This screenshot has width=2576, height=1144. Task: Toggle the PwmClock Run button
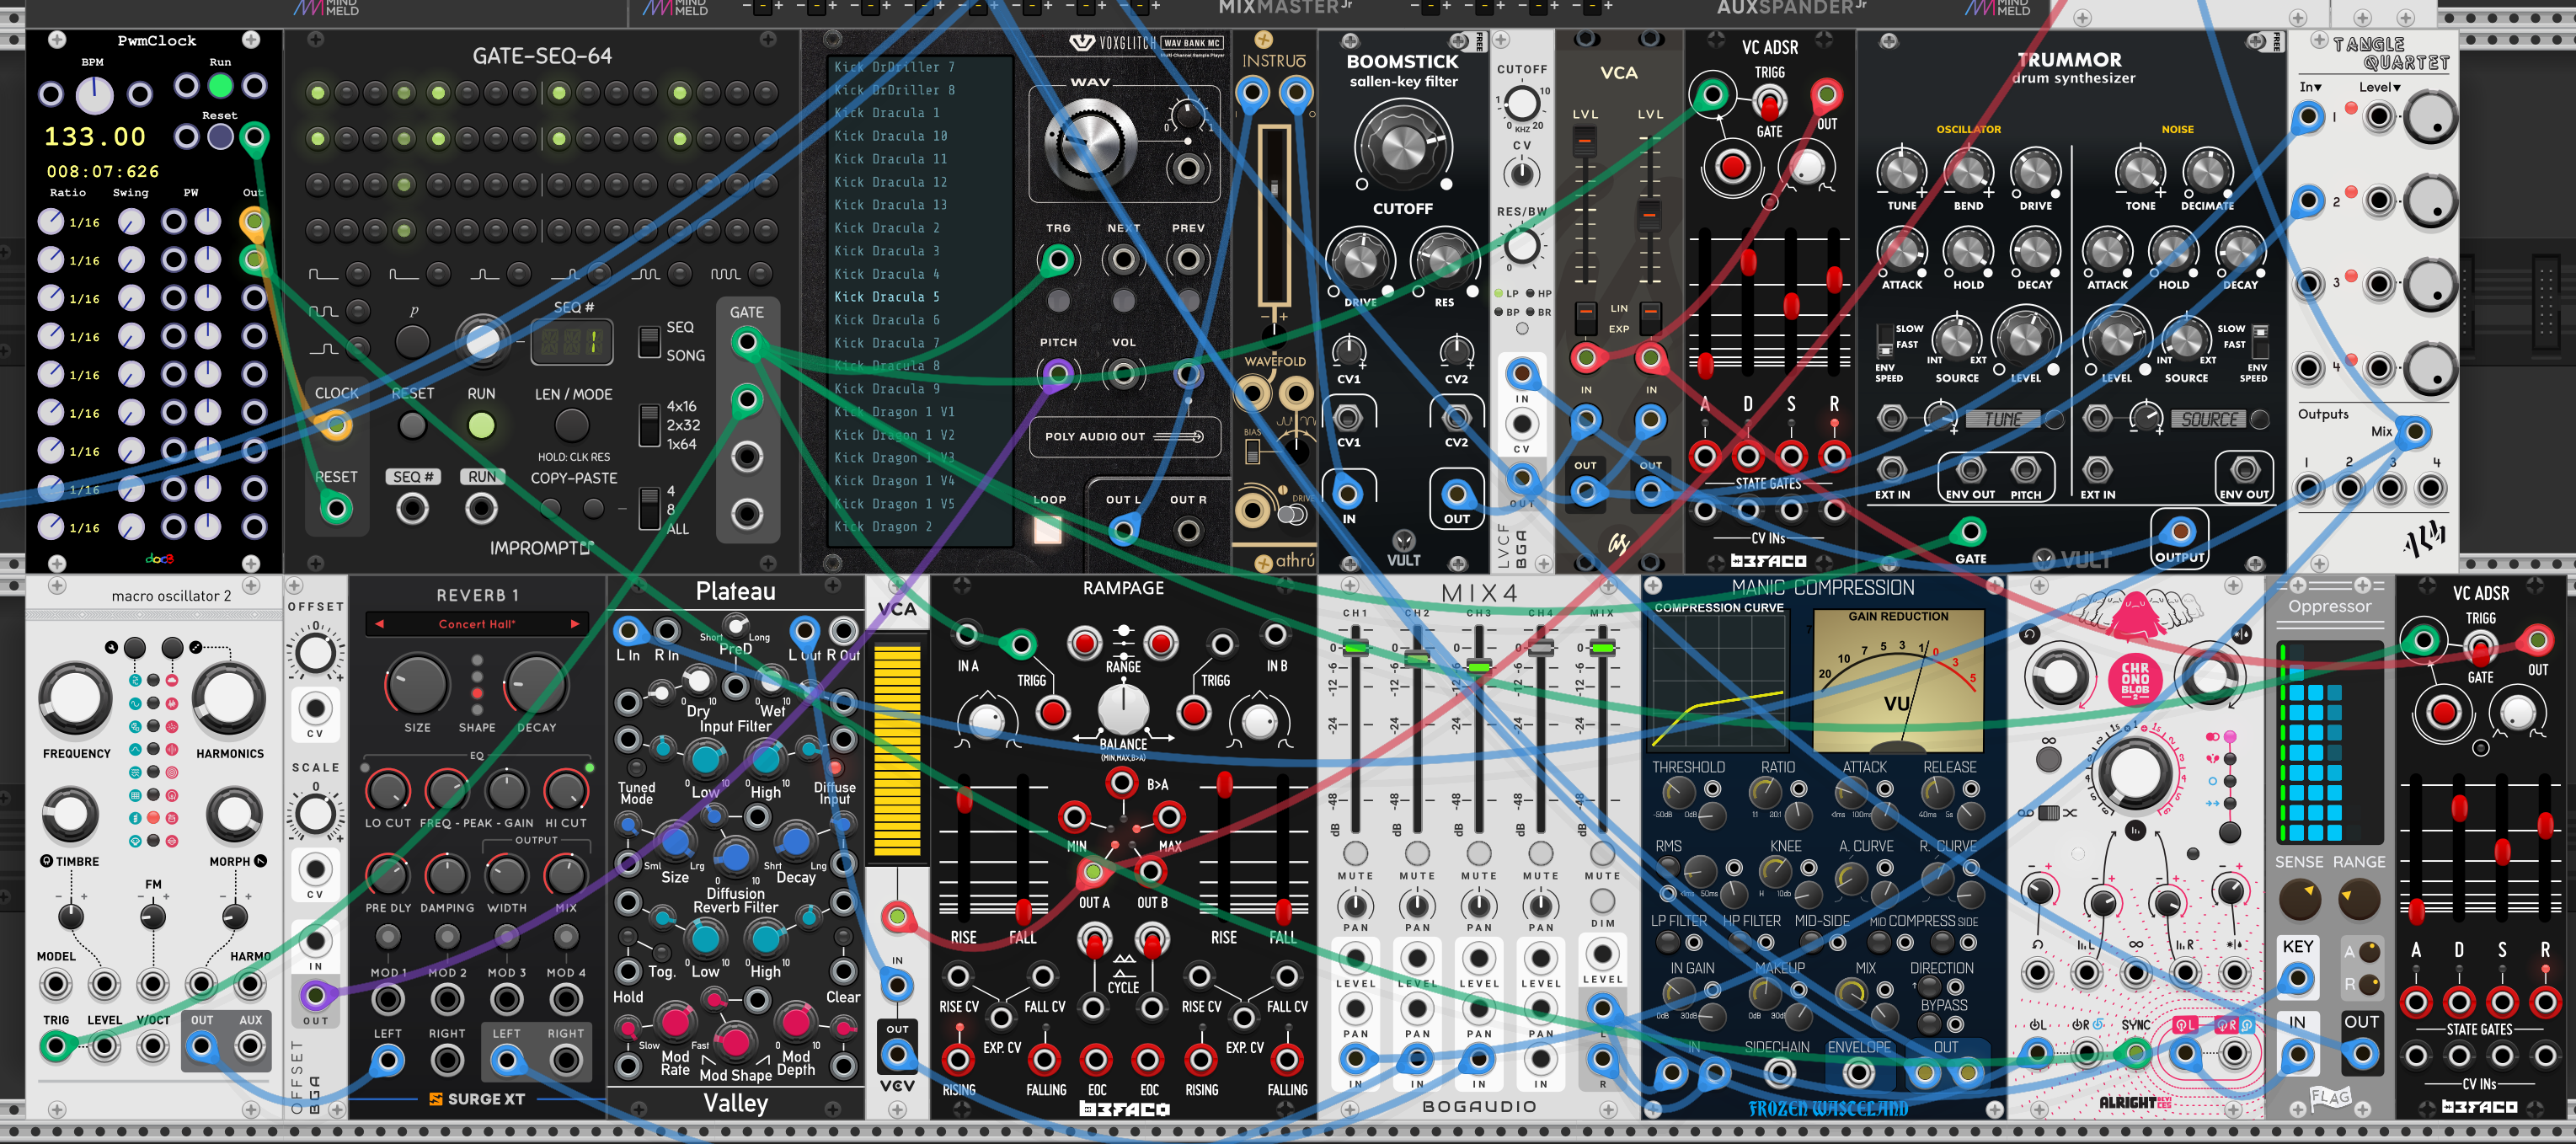point(220,86)
